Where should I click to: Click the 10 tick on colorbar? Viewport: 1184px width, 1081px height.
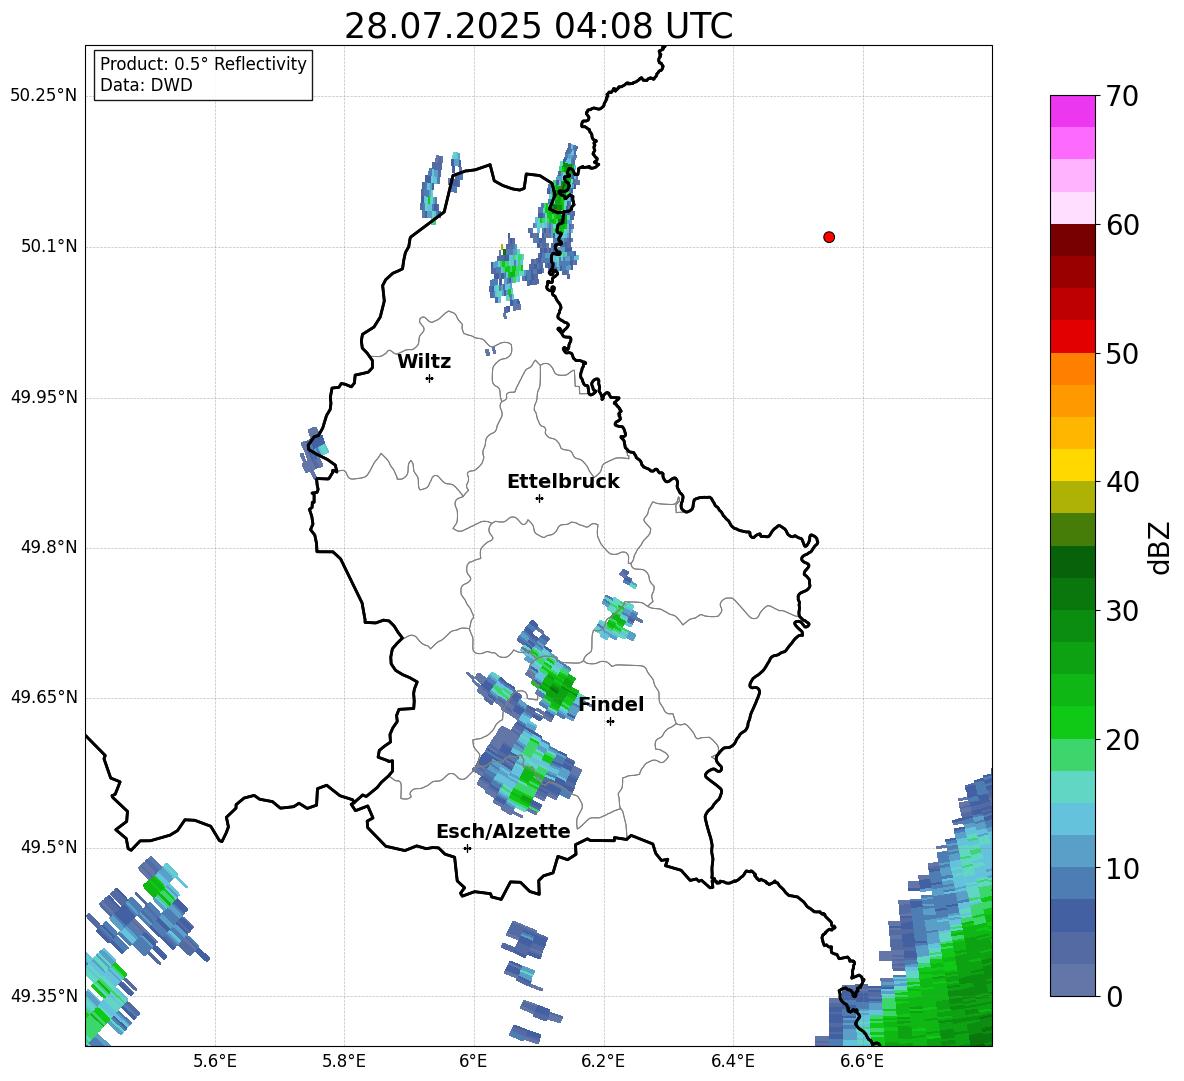[x=1122, y=869]
